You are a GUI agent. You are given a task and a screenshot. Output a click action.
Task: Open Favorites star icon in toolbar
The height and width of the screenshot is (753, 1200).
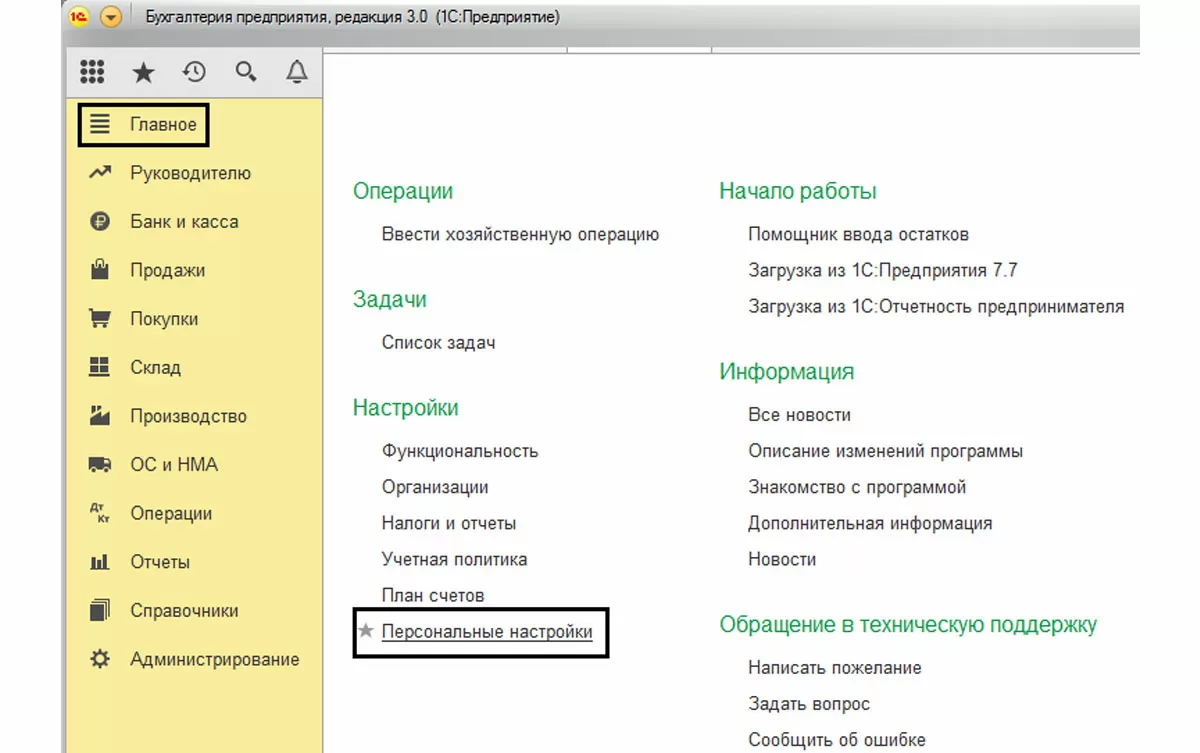coord(143,72)
